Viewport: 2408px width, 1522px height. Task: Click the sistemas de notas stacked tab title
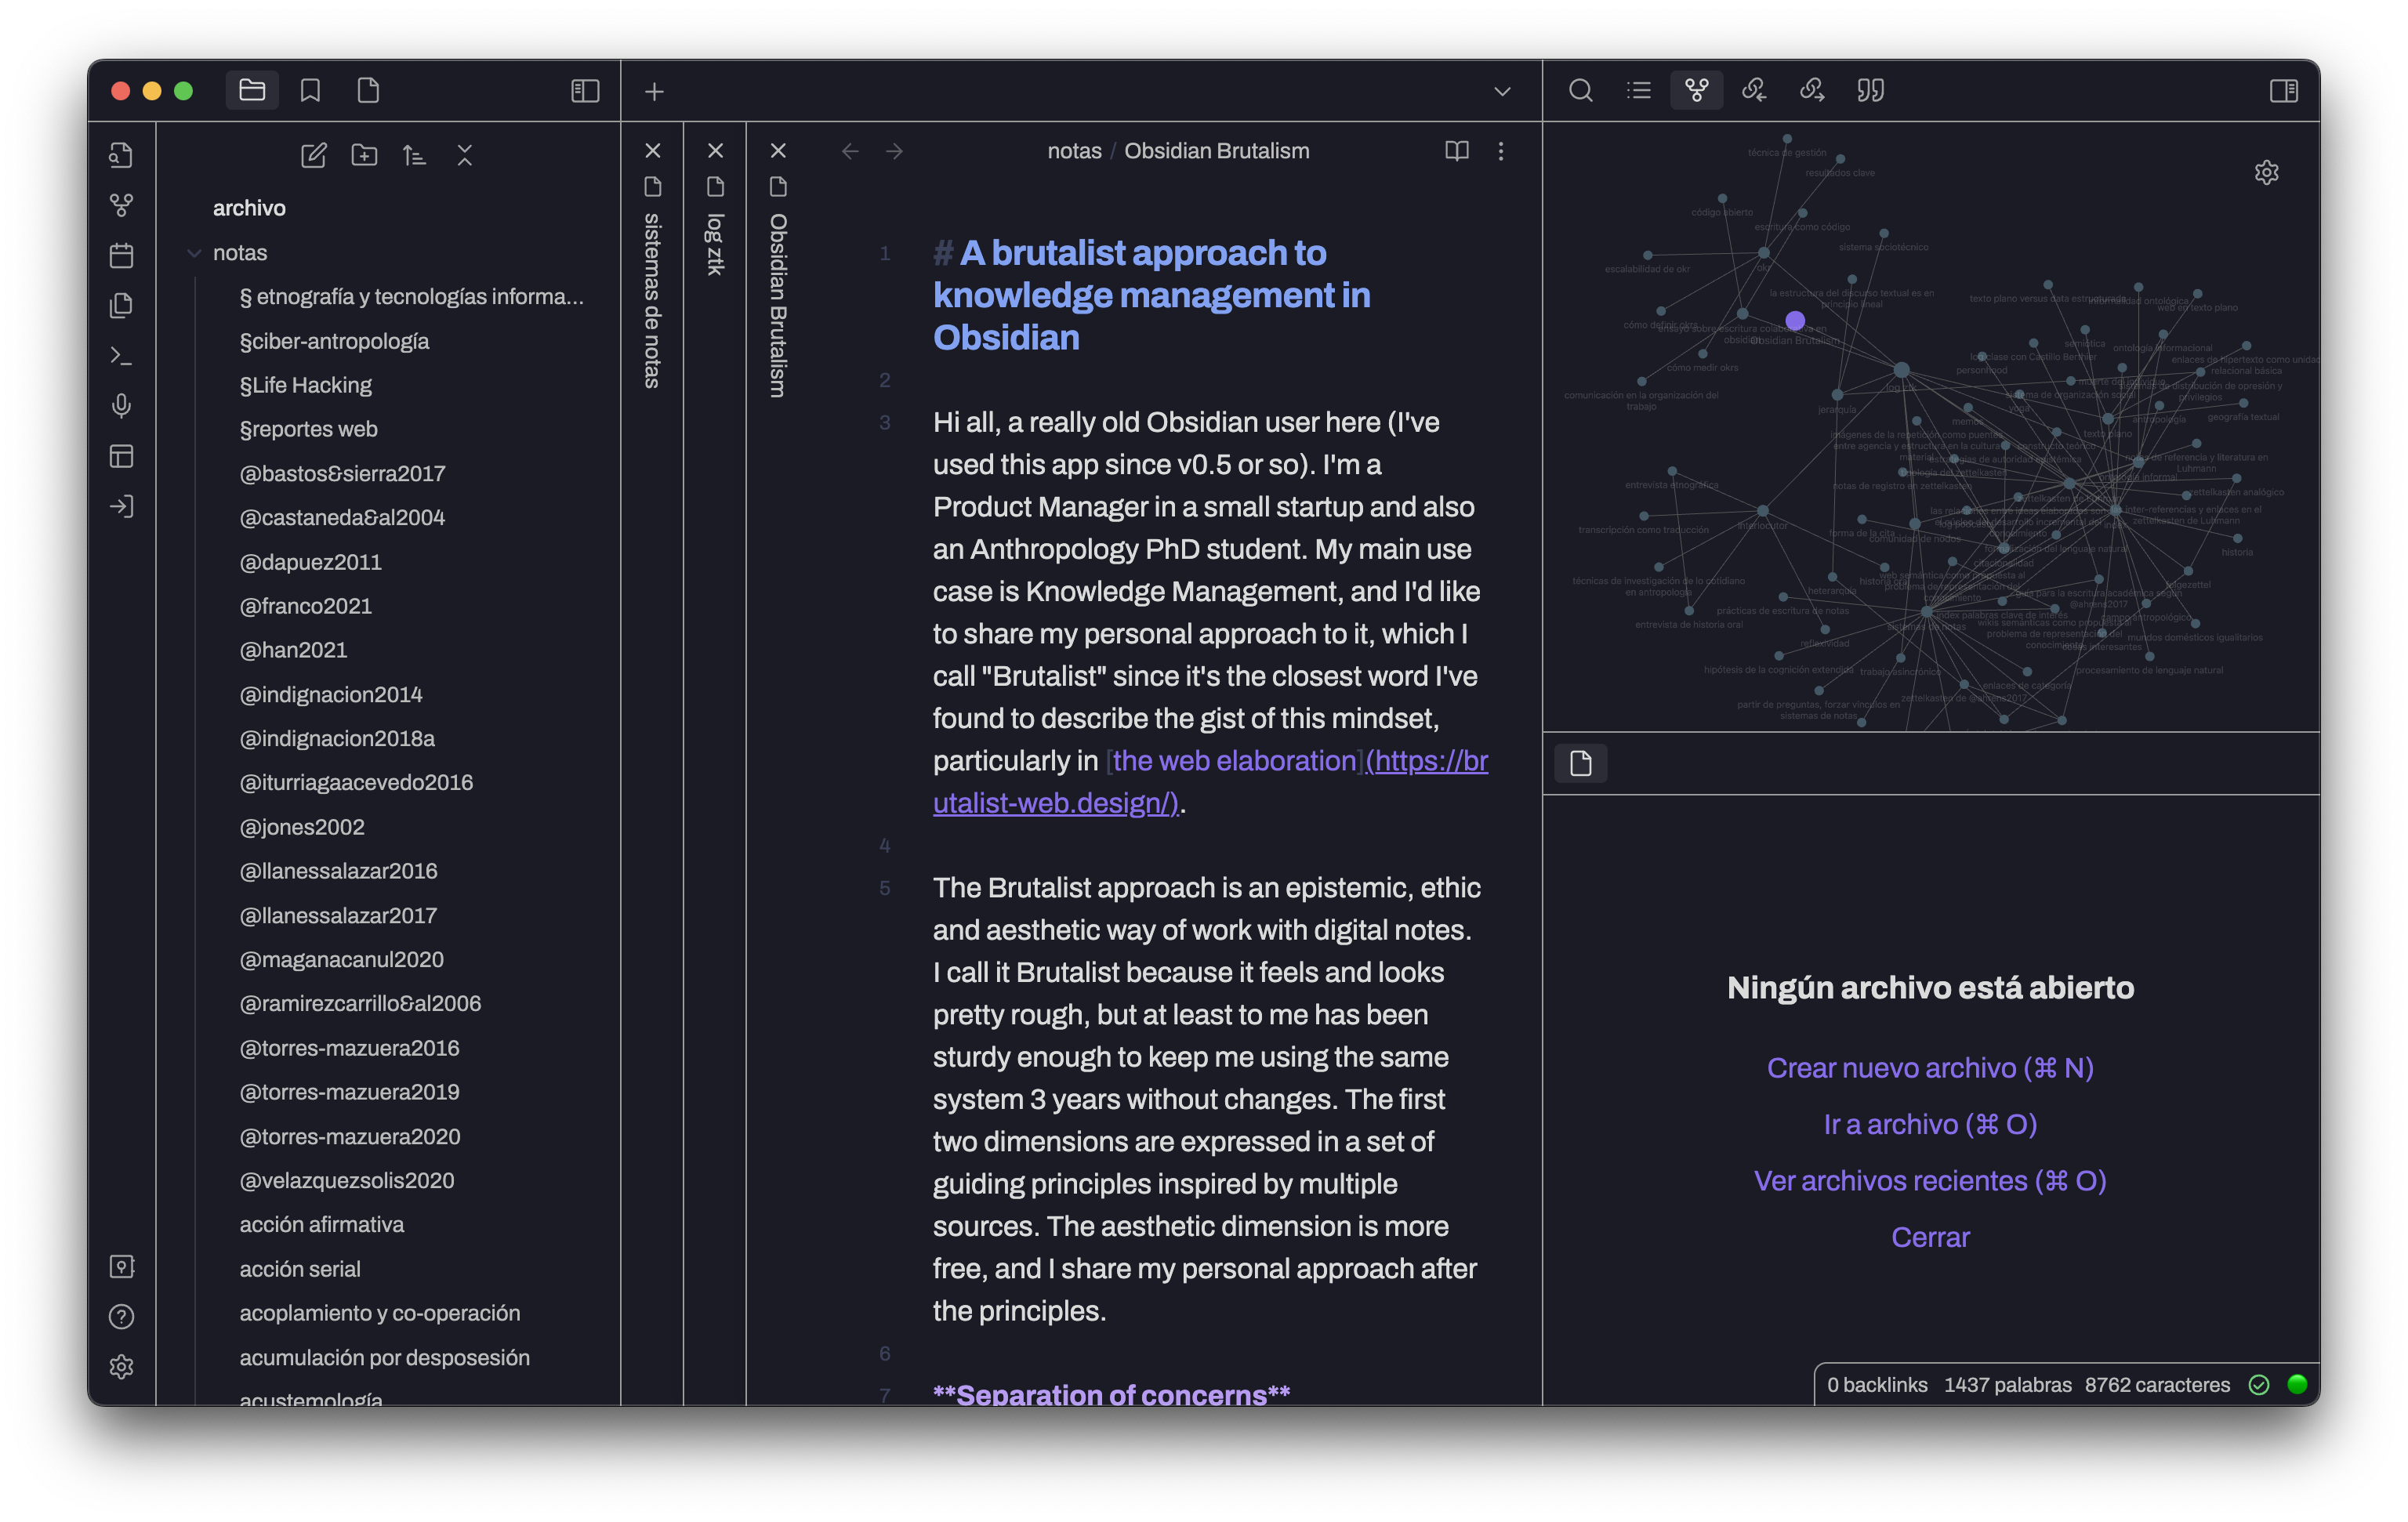pyautogui.click(x=653, y=301)
